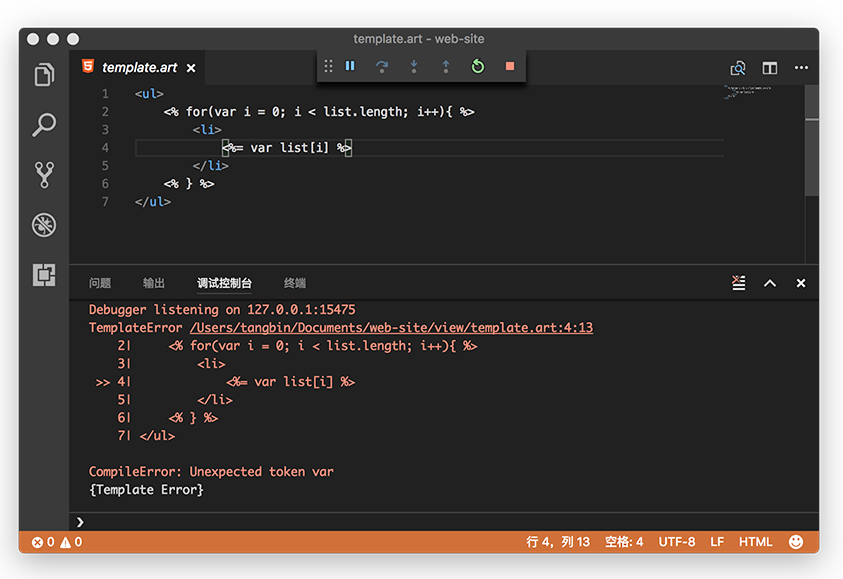Viewport: 843px width, 579px height.
Task: Stop the debugging session
Action: tap(510, 66)
